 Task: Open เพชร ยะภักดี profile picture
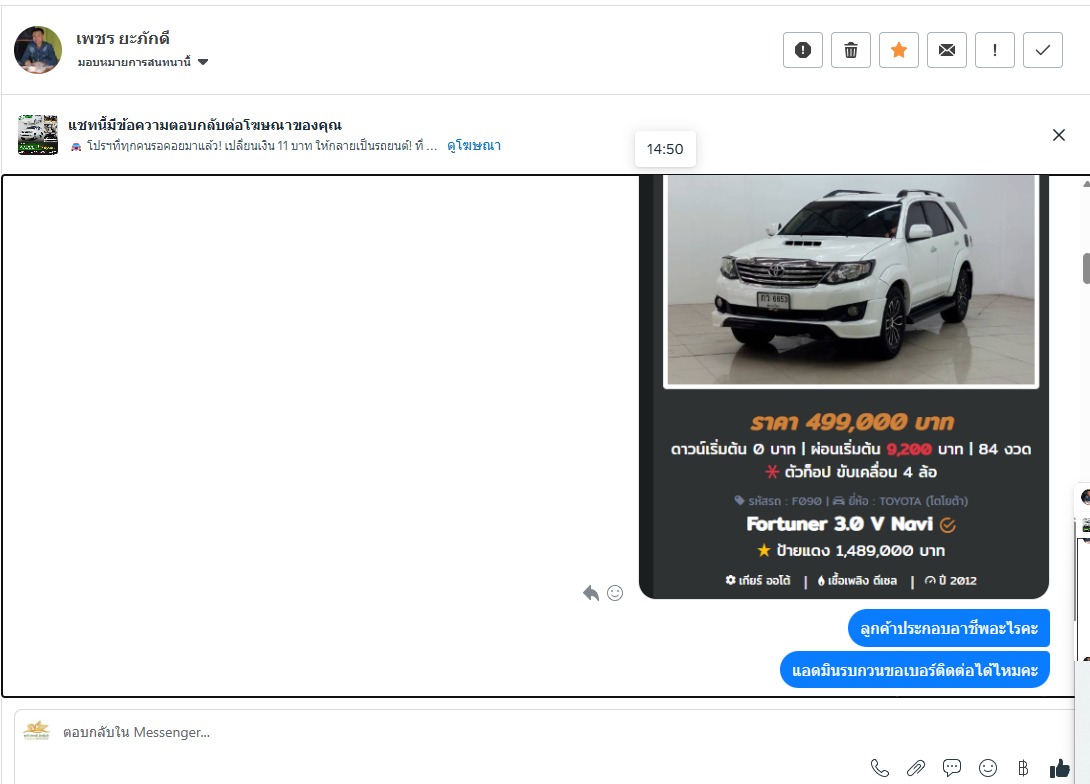[38, 50]
